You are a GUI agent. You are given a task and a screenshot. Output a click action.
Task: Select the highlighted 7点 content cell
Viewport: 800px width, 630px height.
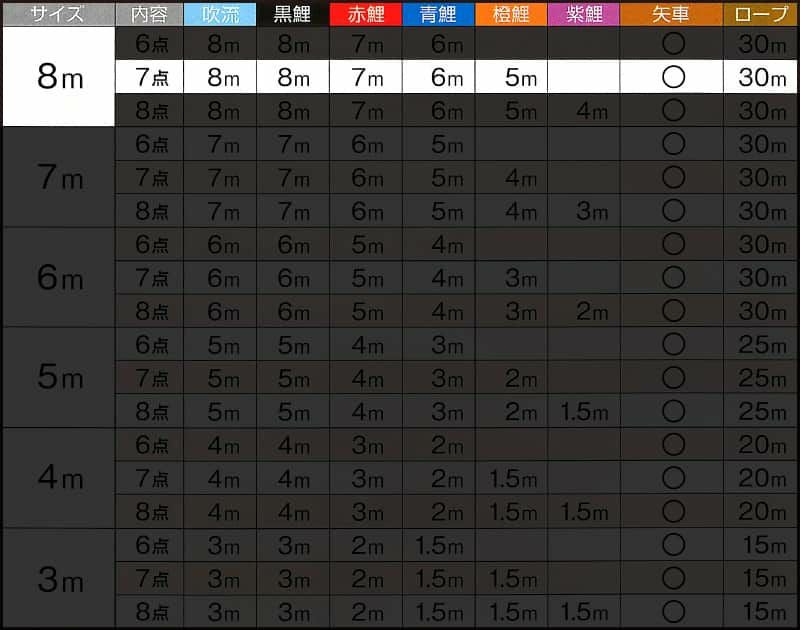click(149, 77)
